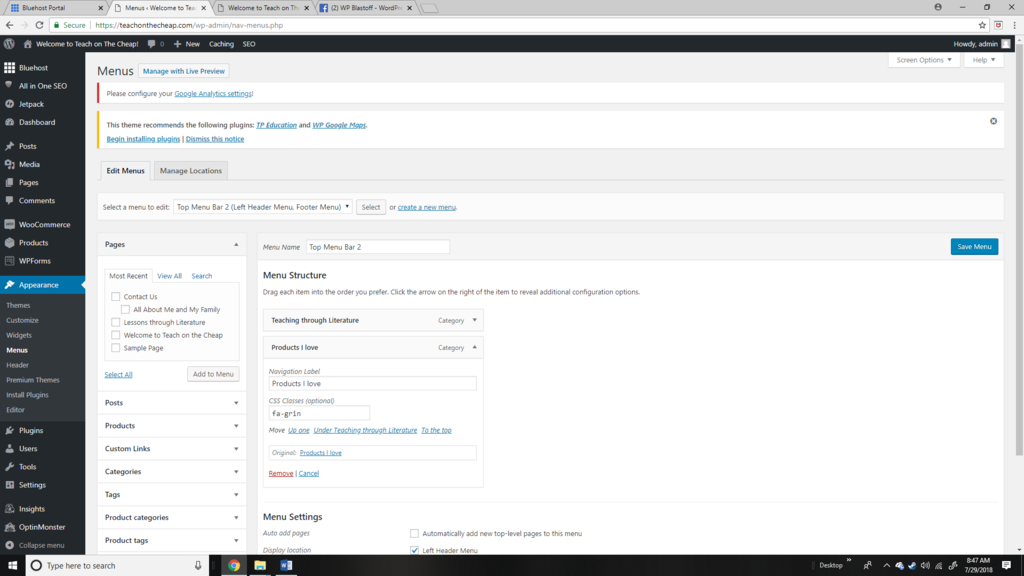Expand the Custom Links accordion

pos(172,448)
